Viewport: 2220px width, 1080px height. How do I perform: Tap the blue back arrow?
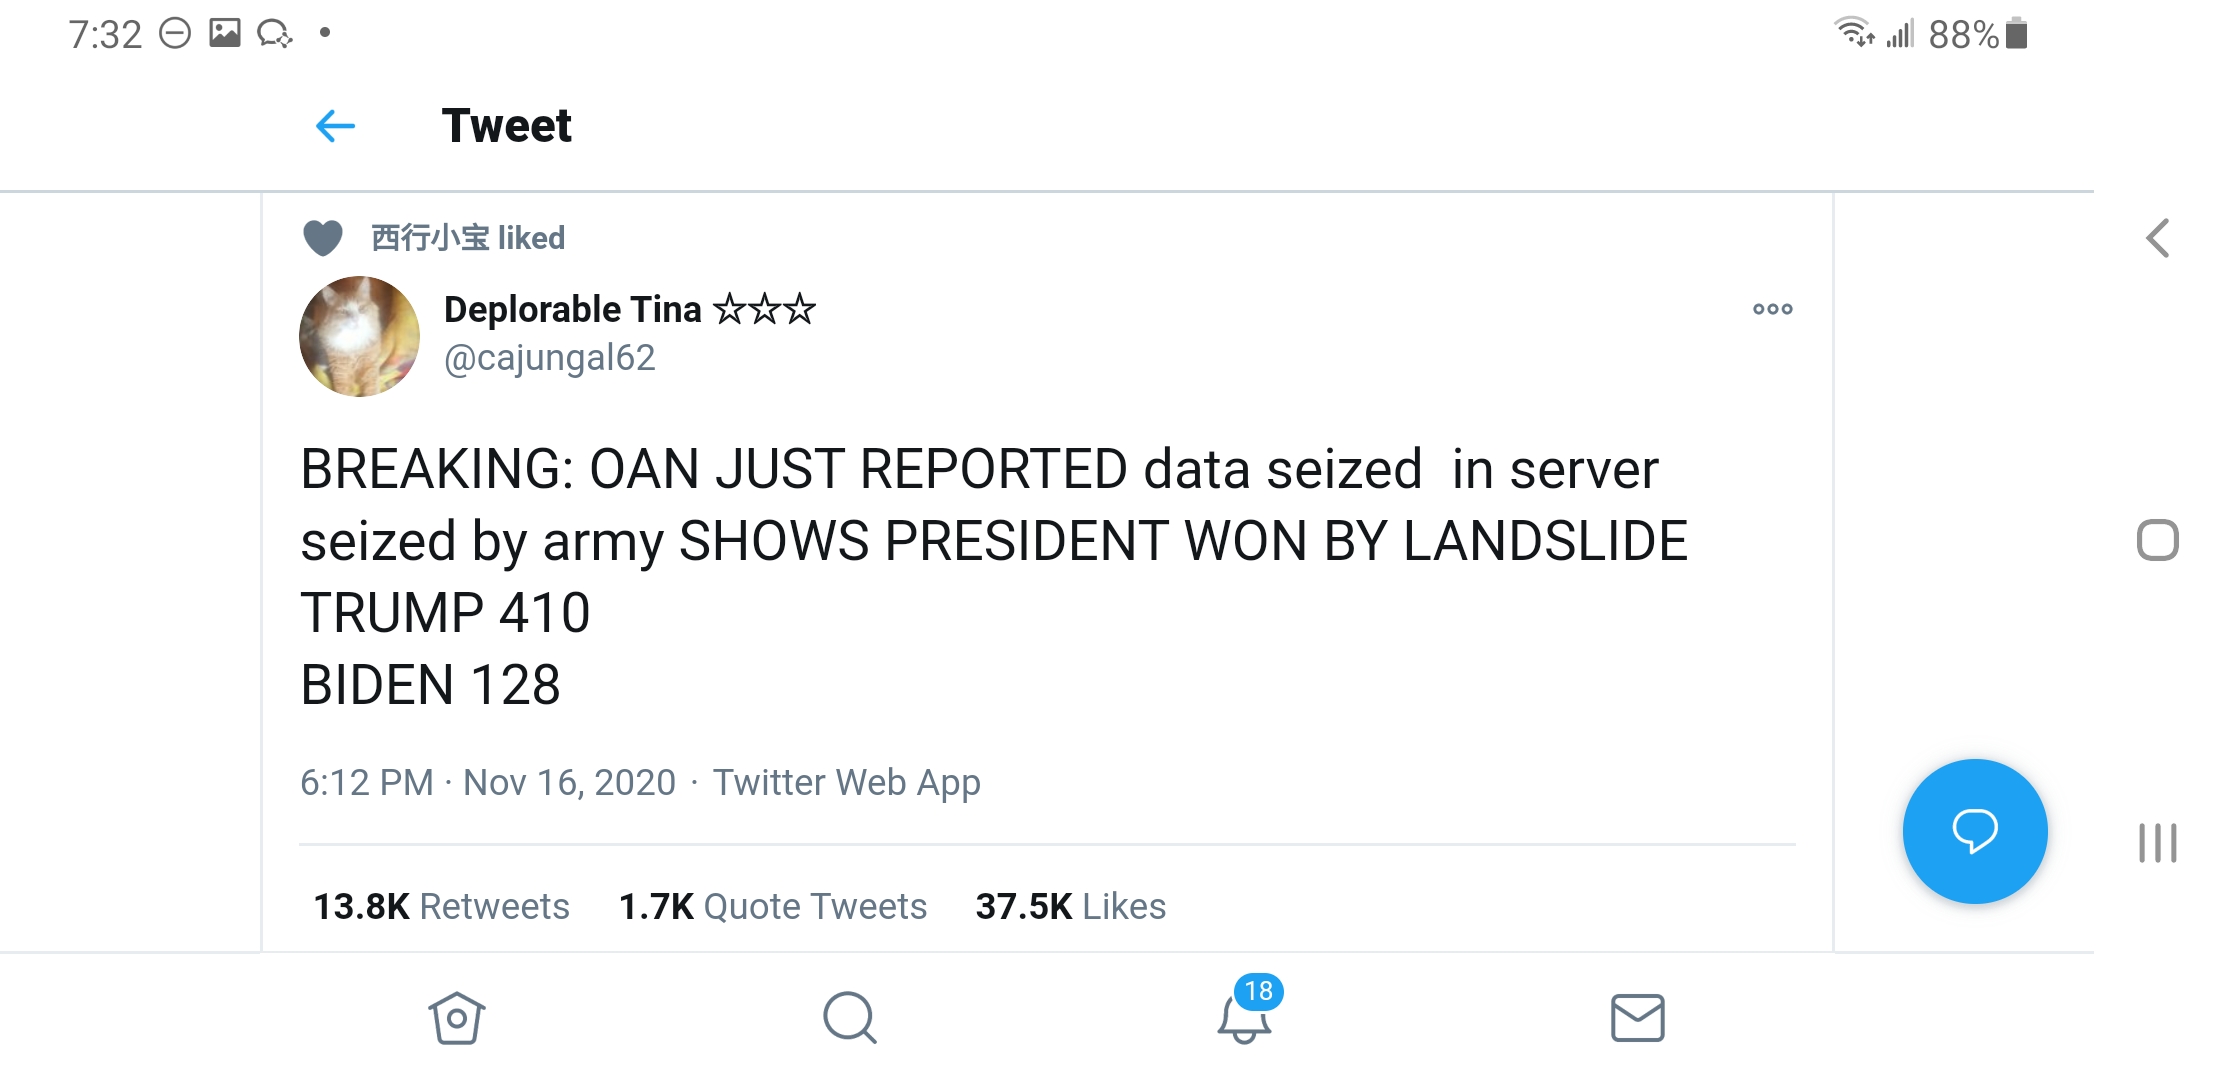tap(335, 126)
